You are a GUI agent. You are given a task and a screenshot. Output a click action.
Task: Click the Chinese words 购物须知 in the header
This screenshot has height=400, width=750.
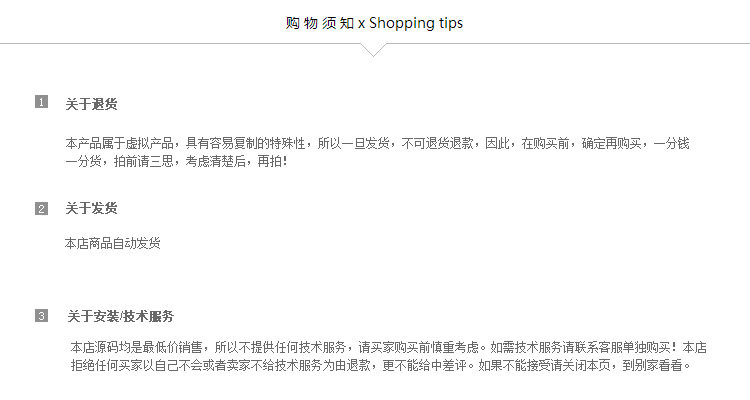pyautogui.click(x=320, y=23)
